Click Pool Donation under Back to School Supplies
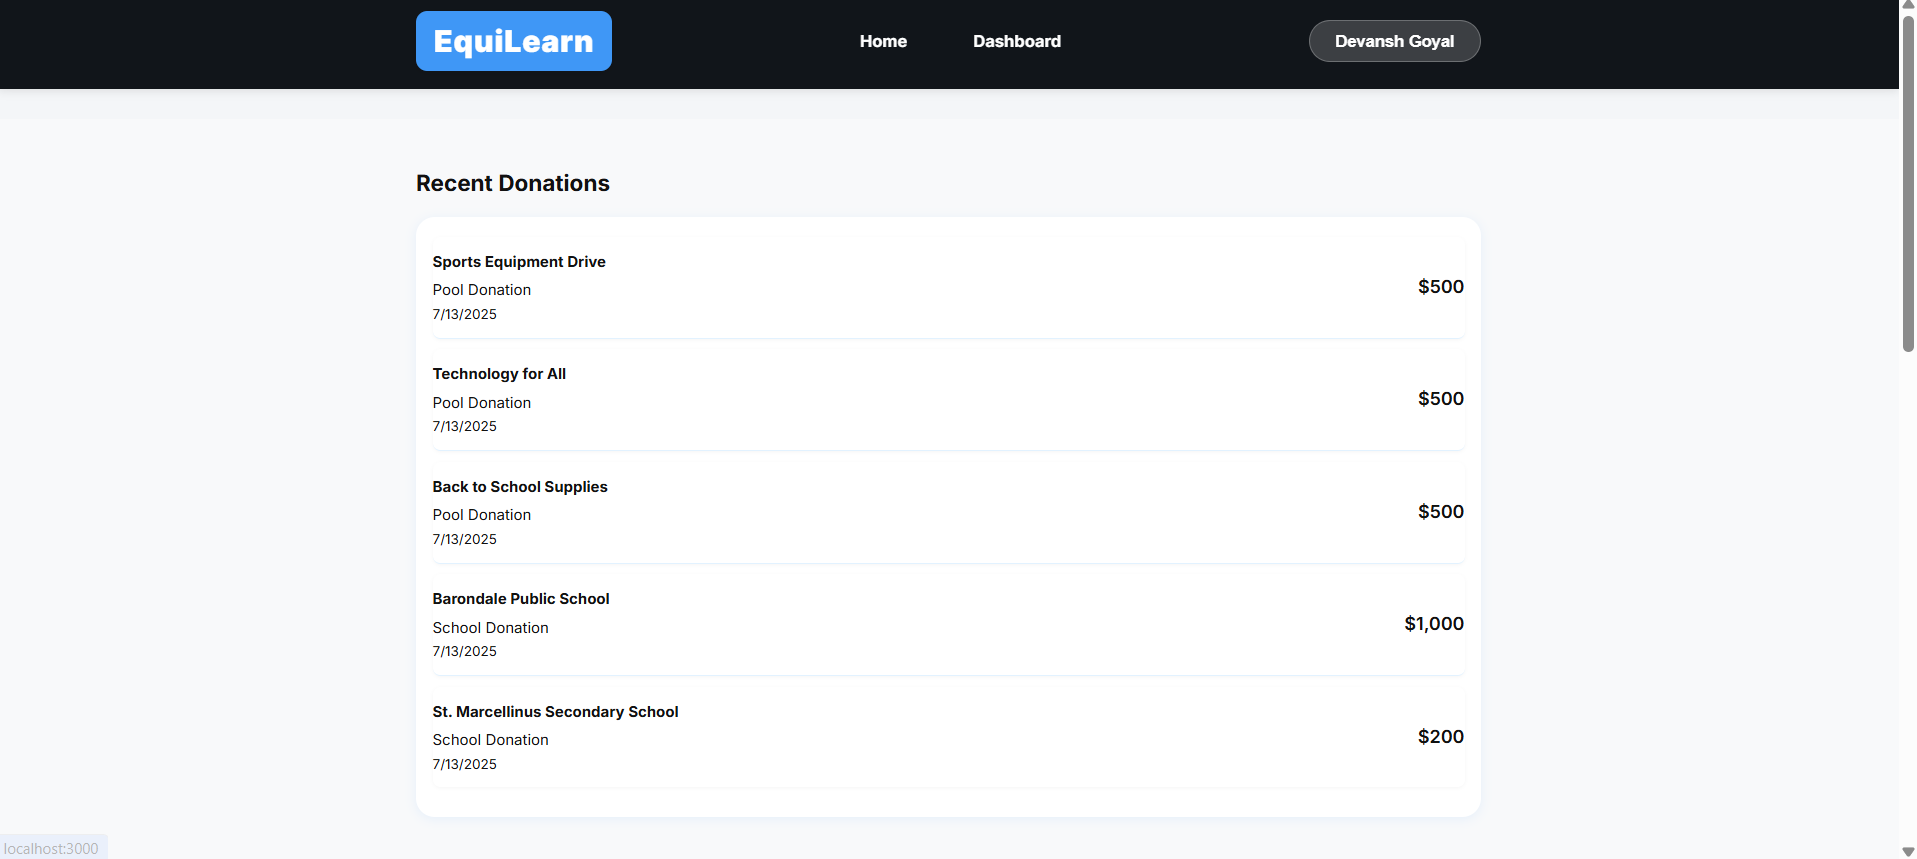This screenshot has width=1917, height=859. pyautogui.click(x=482, y=514)
